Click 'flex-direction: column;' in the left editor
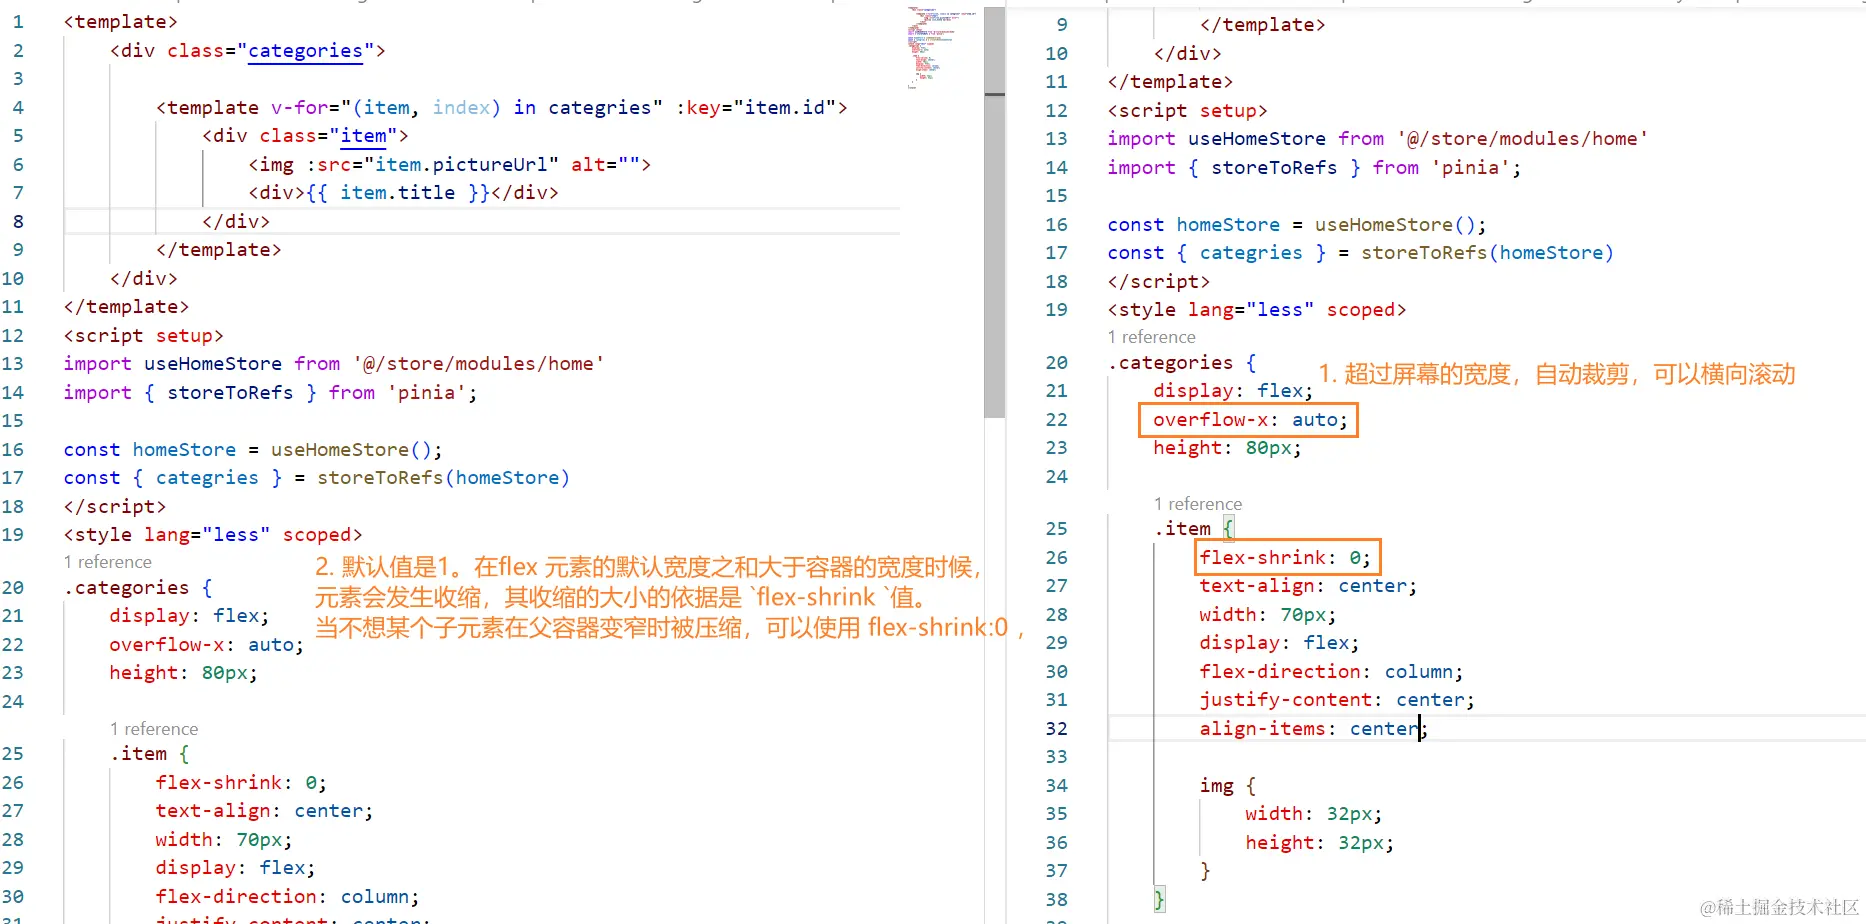This screenshot has width=1866, height=924. (287, 897)
